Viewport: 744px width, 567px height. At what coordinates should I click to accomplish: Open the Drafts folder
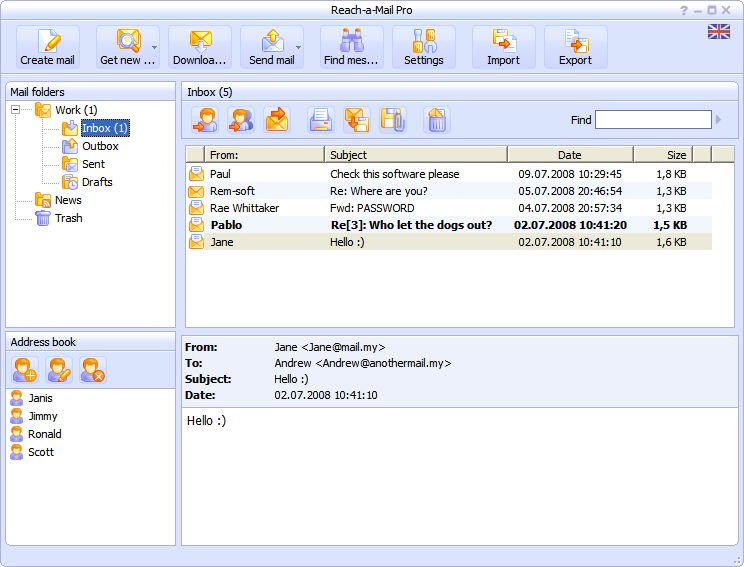pos(97,182)
